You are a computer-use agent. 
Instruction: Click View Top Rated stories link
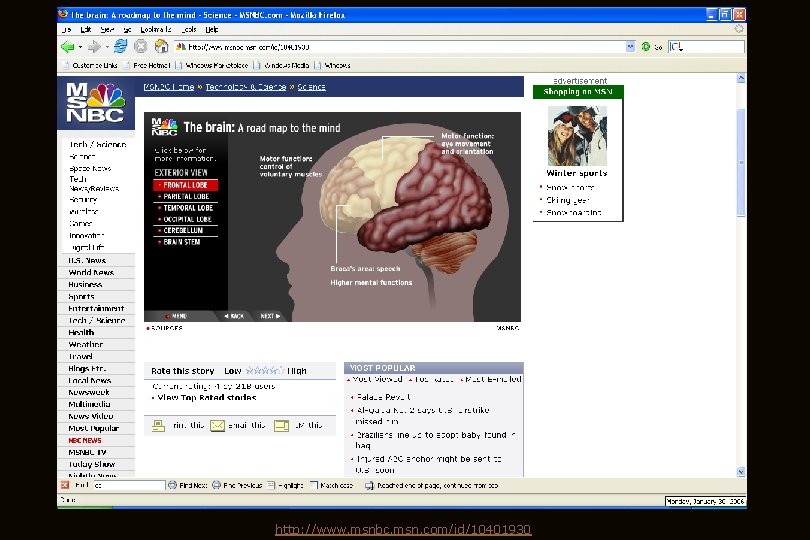(x=207, y=397)
